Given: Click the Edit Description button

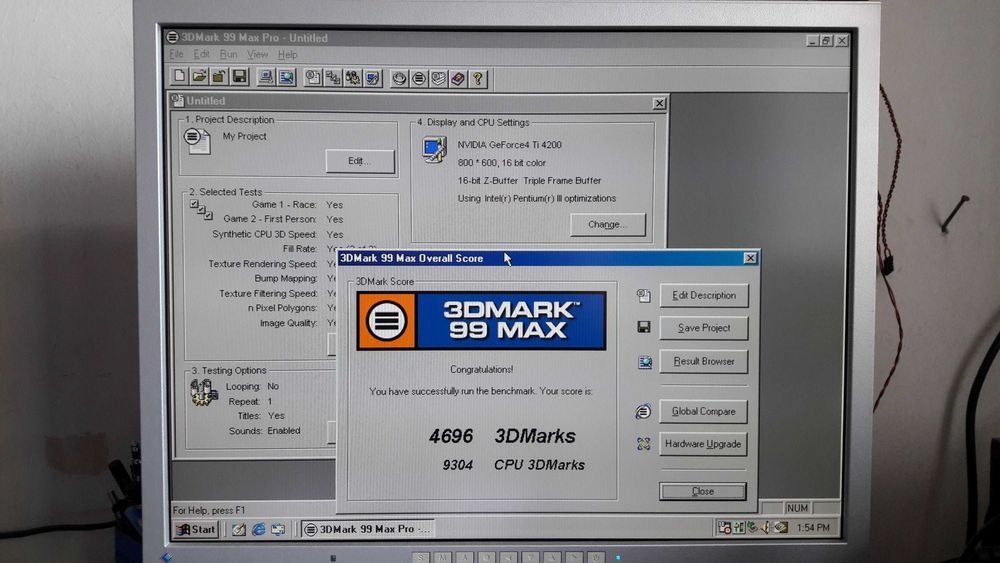Looking at the screenshot, I should tap(703, 295).
